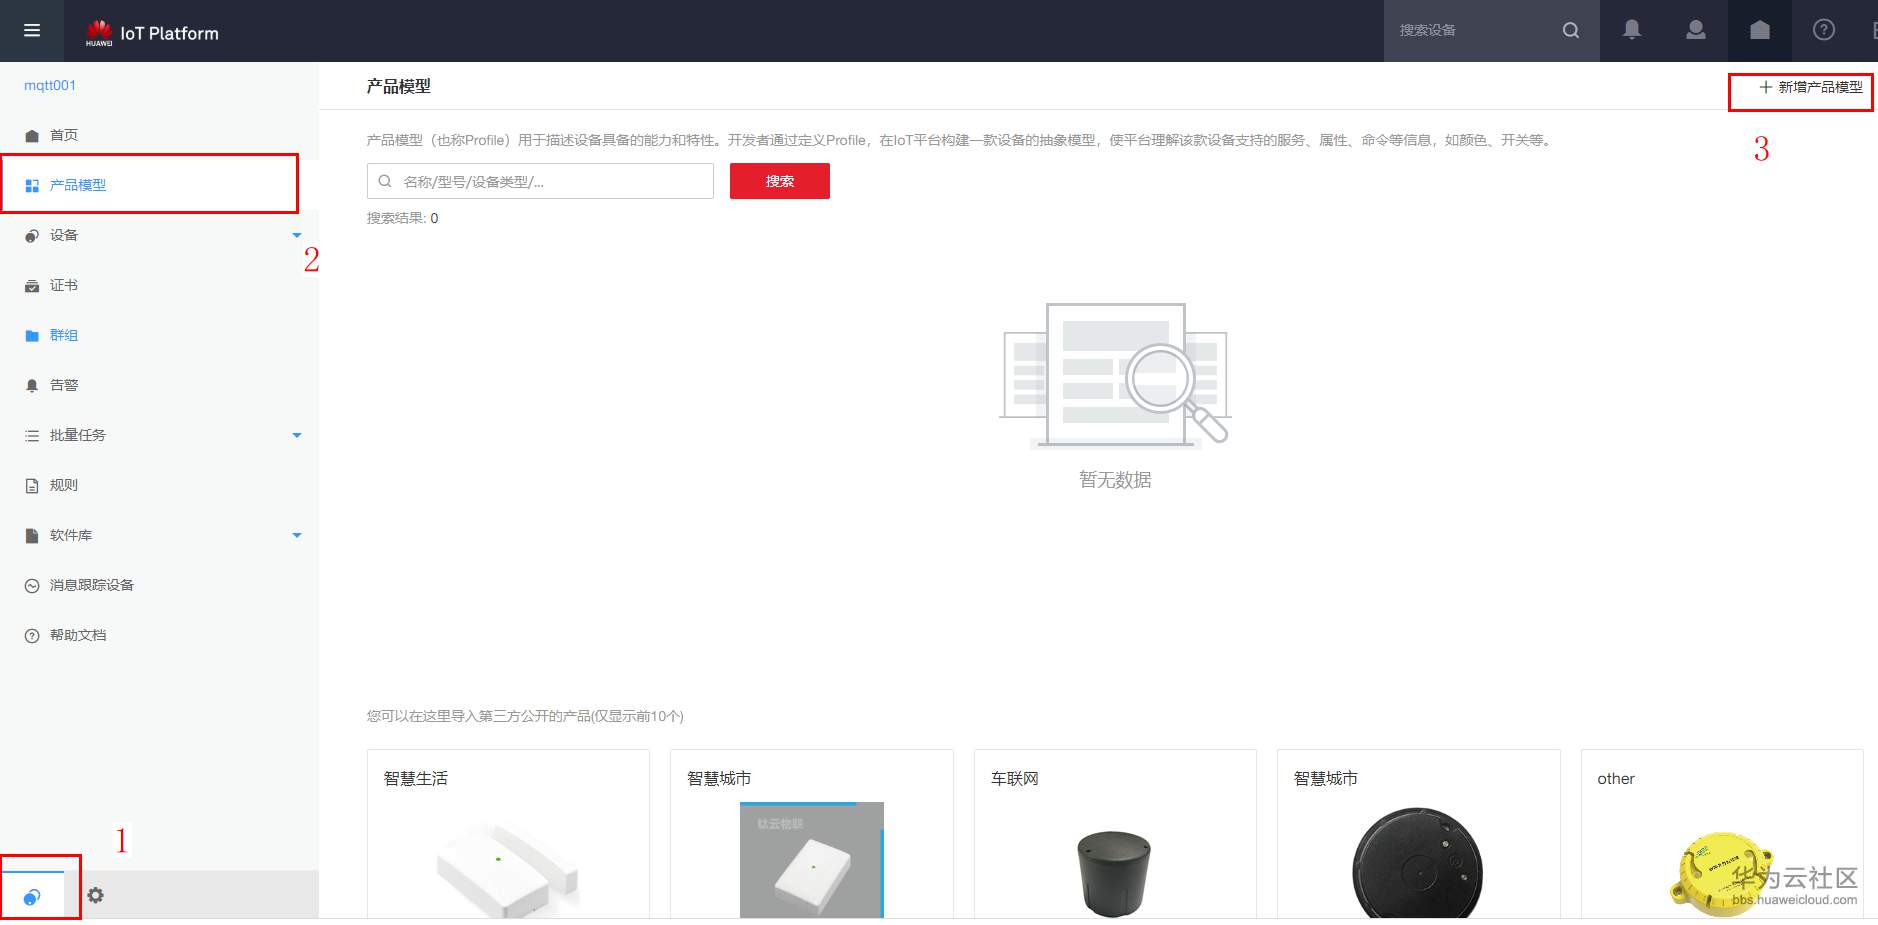The width and height of the screenshot is (1878, 925).
Task: Click the Huawei IoT Platform logo
Action: 150,31
